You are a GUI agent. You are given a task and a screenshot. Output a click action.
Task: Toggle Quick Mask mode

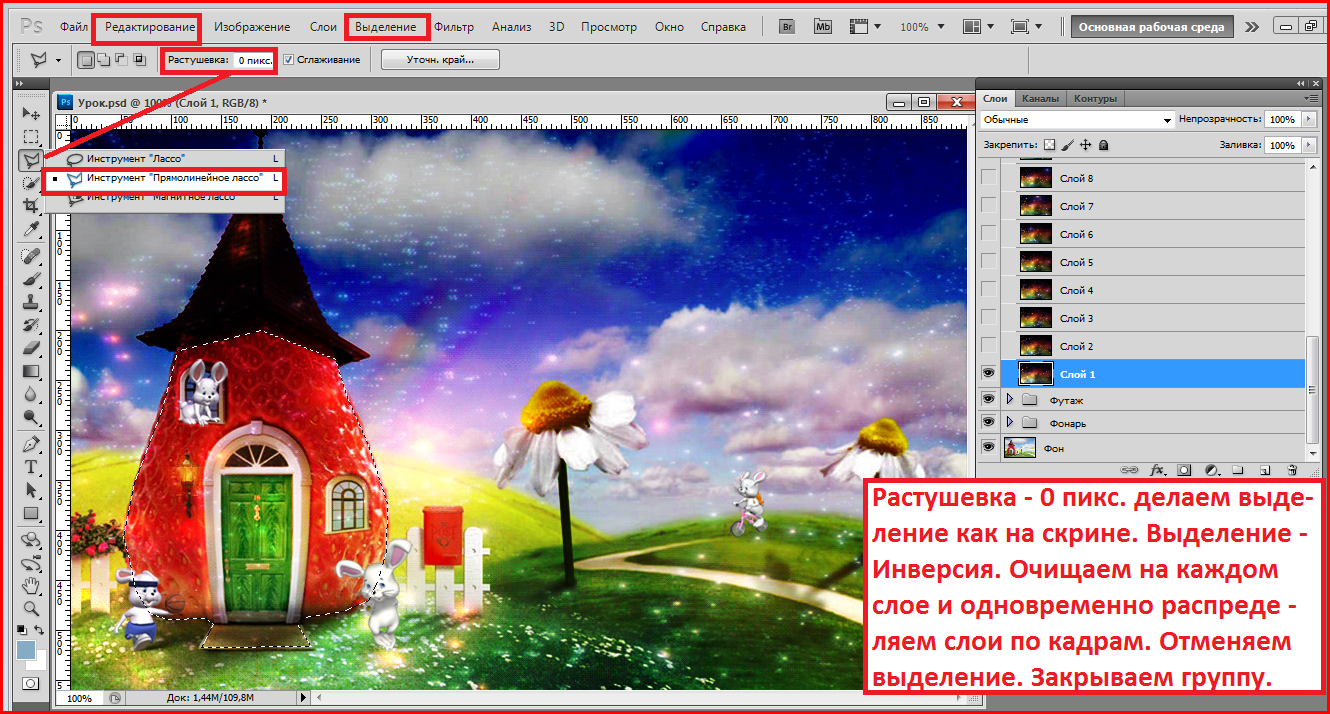click(x=31, y=683)
